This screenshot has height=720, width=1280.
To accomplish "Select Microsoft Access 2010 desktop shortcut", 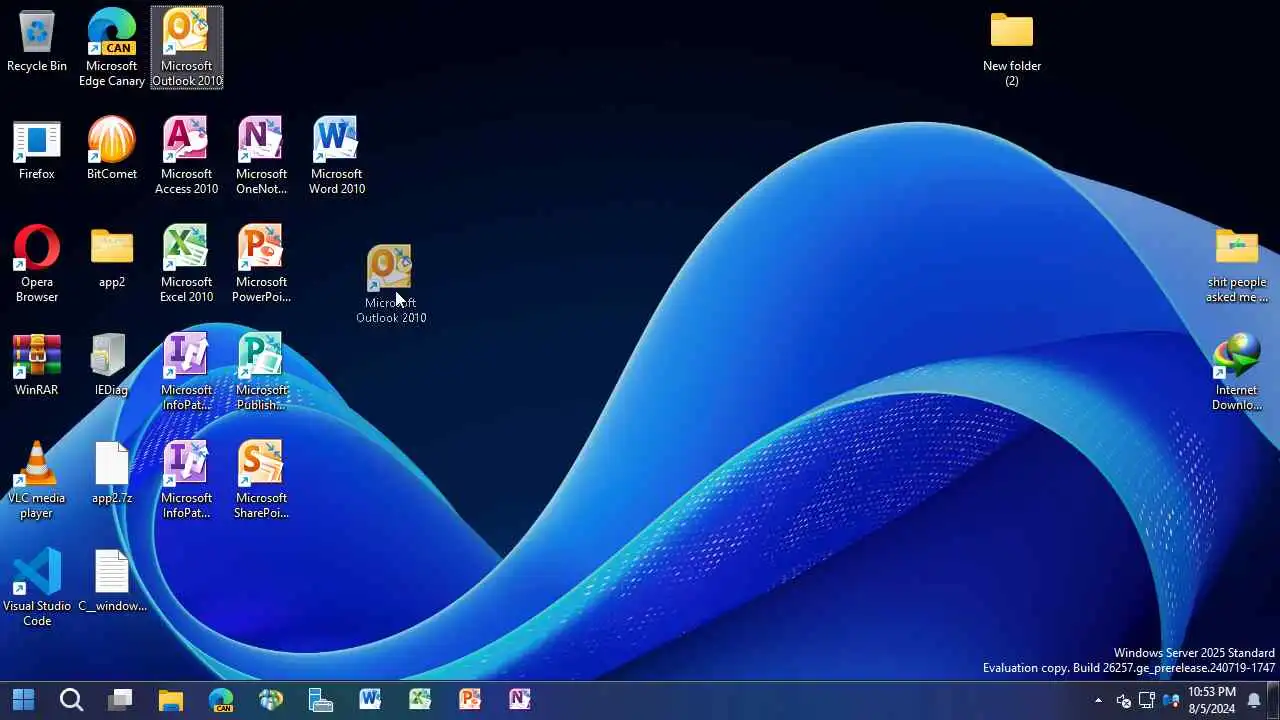I will [187, 156].
